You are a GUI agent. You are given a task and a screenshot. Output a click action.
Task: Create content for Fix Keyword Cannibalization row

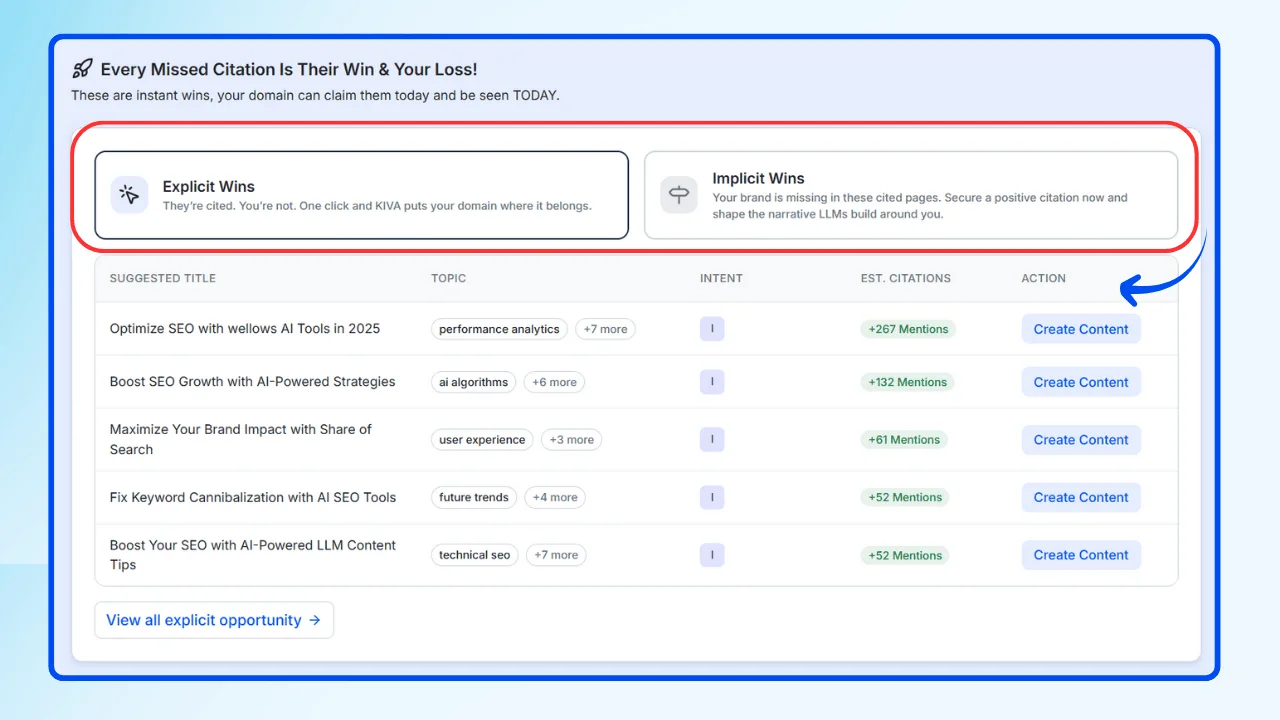tap(1080, 497)
